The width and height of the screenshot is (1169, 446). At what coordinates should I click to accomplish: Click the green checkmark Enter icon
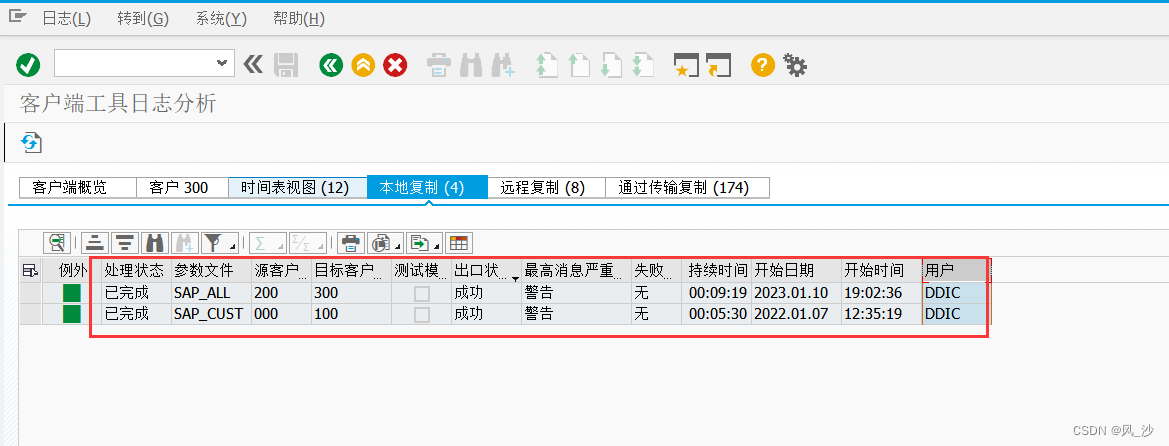point(28,66)
